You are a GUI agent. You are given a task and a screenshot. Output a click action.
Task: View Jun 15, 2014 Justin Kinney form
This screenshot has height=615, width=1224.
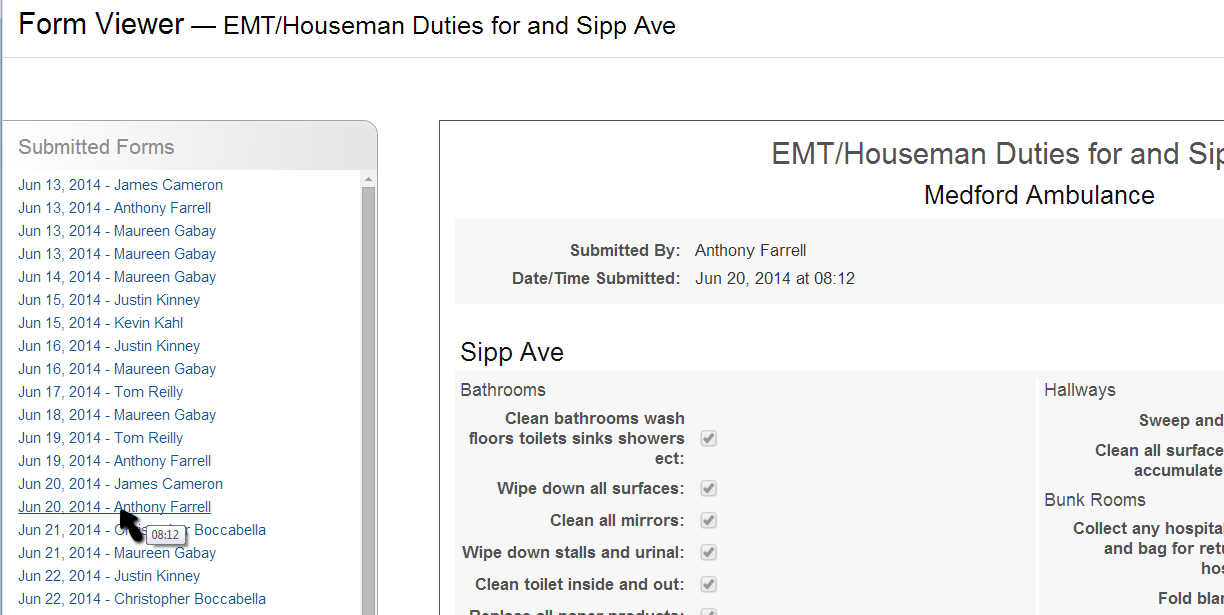point(109,300)
